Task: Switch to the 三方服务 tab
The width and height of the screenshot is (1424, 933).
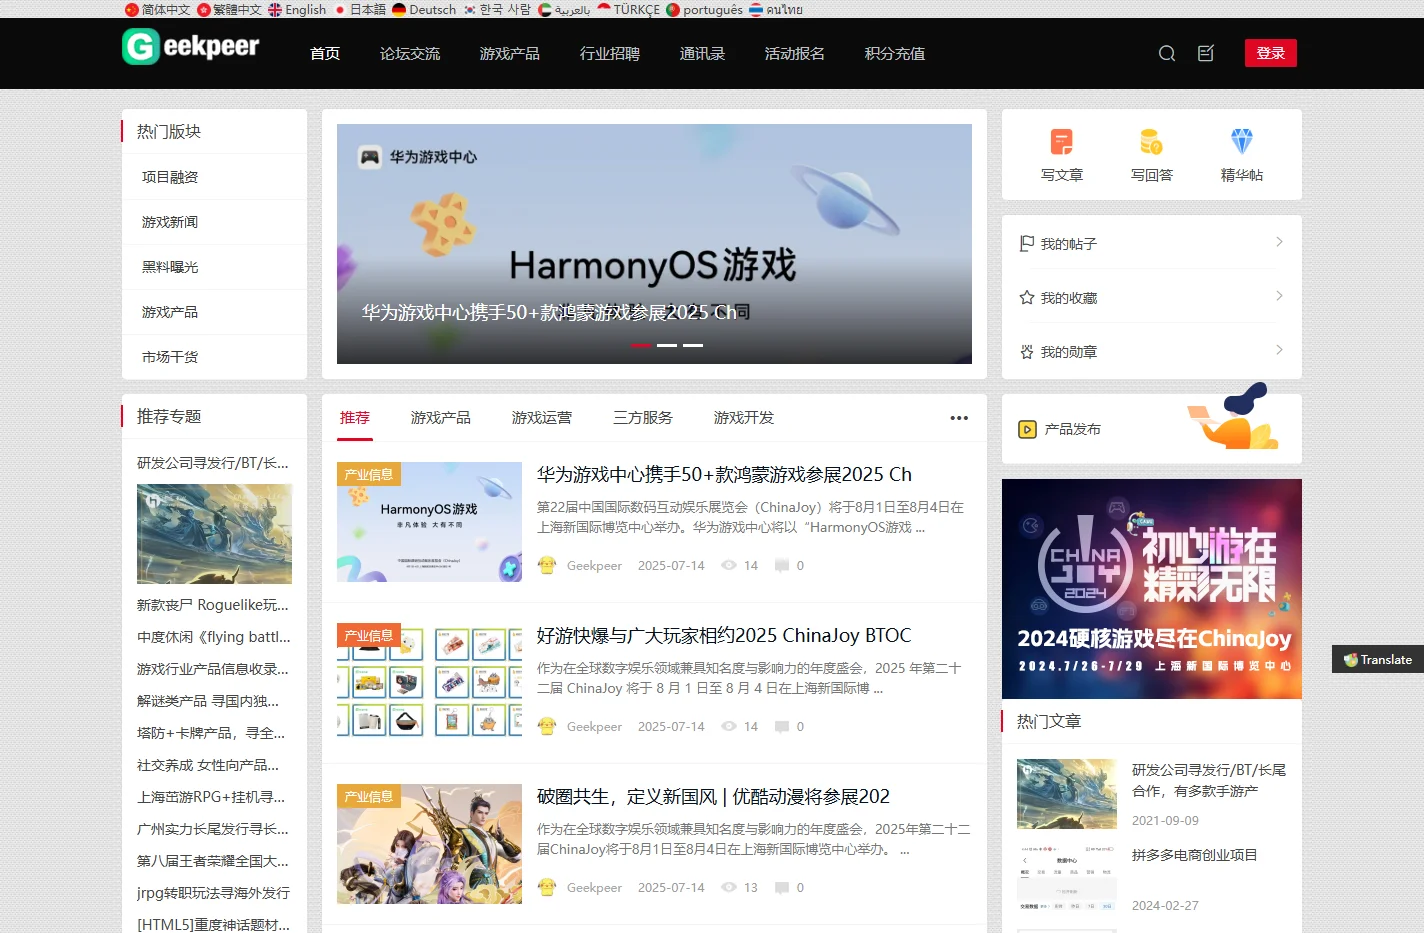Action: (x=643, y=418)
